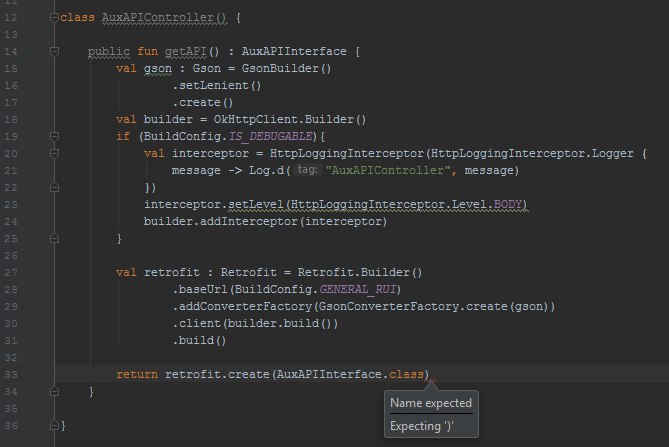Click line number 30 in the gutter

11,324
